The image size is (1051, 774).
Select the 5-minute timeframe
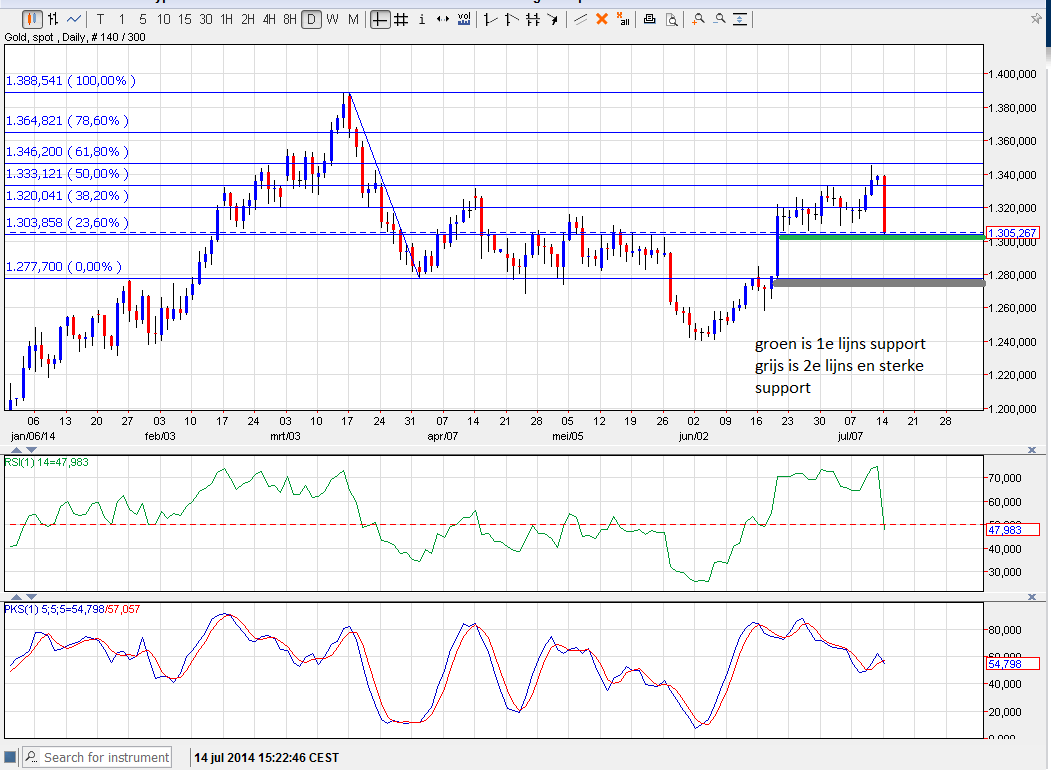pyautogui.click(x=142, y=19)
